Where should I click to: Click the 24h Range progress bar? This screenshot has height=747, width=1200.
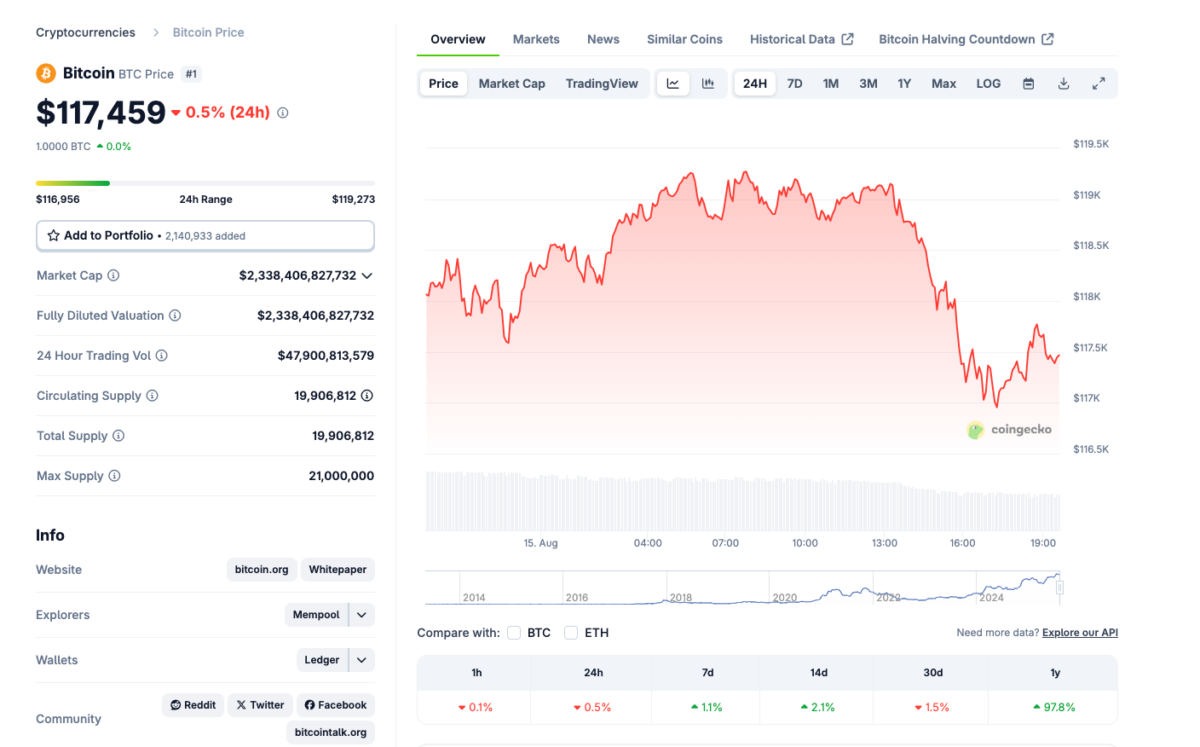[205, 183]
